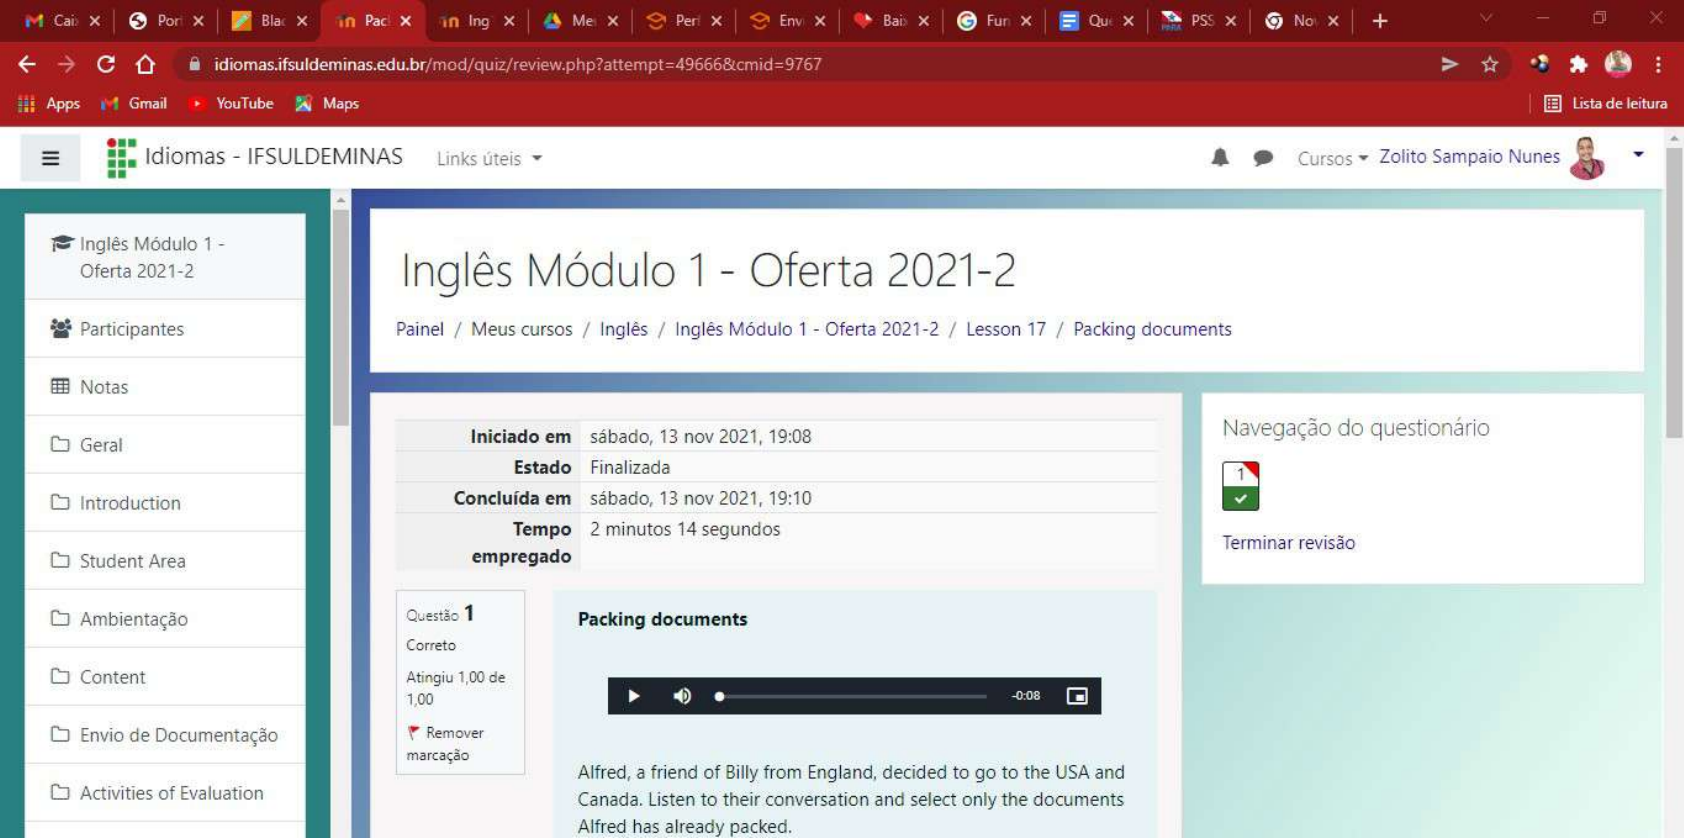Open Lesson 17 breadcrumb link
The height and width of the screenshot is (838, 1684).
tap(1005, 329)
